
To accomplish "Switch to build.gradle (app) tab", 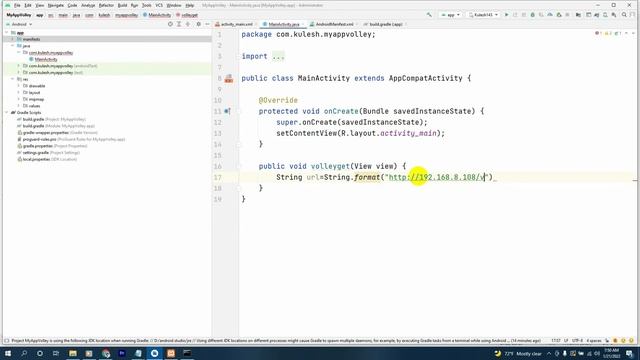I will pos(383,24).
